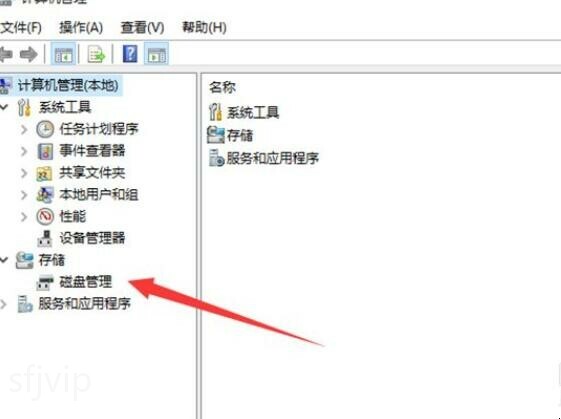The image size is (561, 419).
Task: Click the Forward arrow toolbar icon
Action: (x=28, y=54)
